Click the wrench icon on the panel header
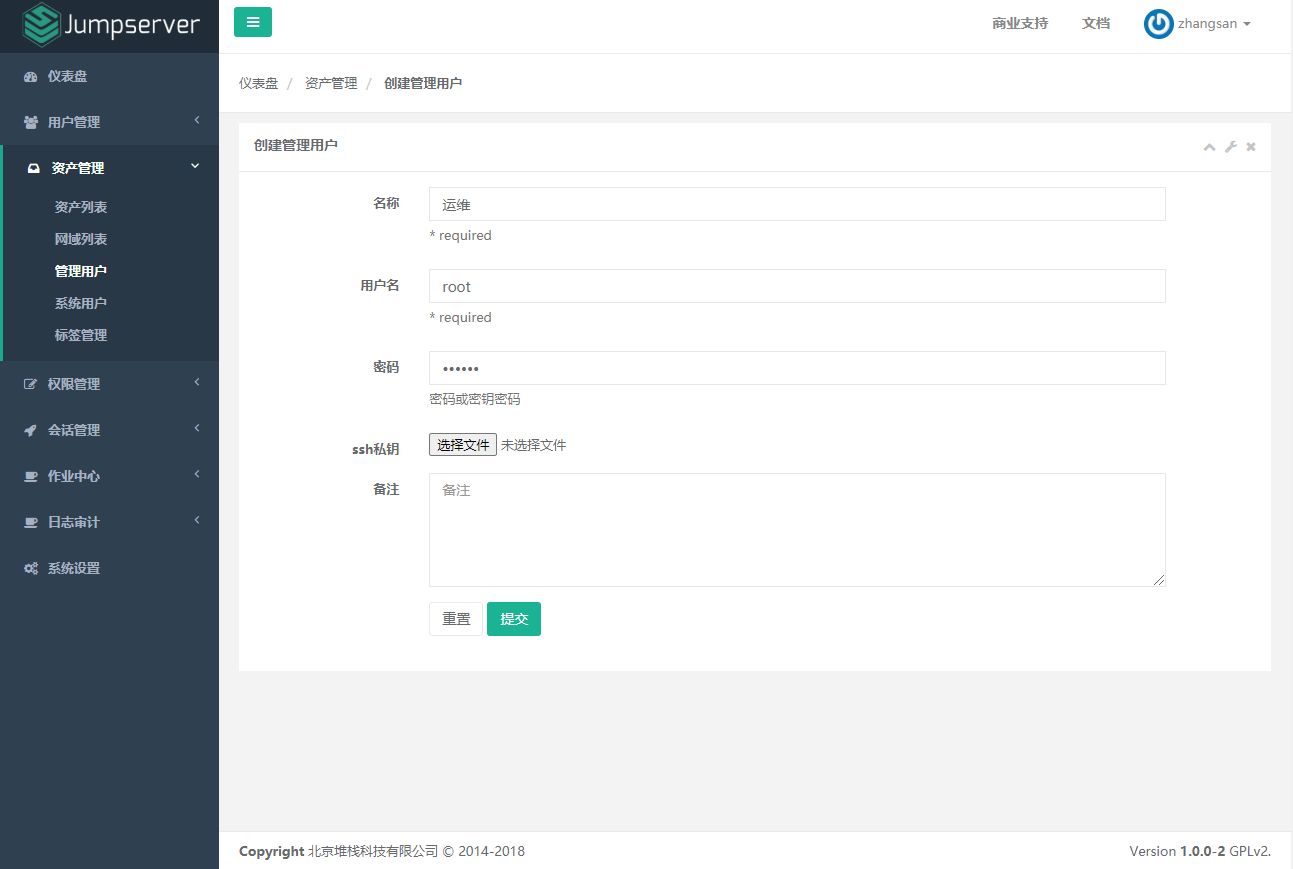 (x=1230, y=146)
